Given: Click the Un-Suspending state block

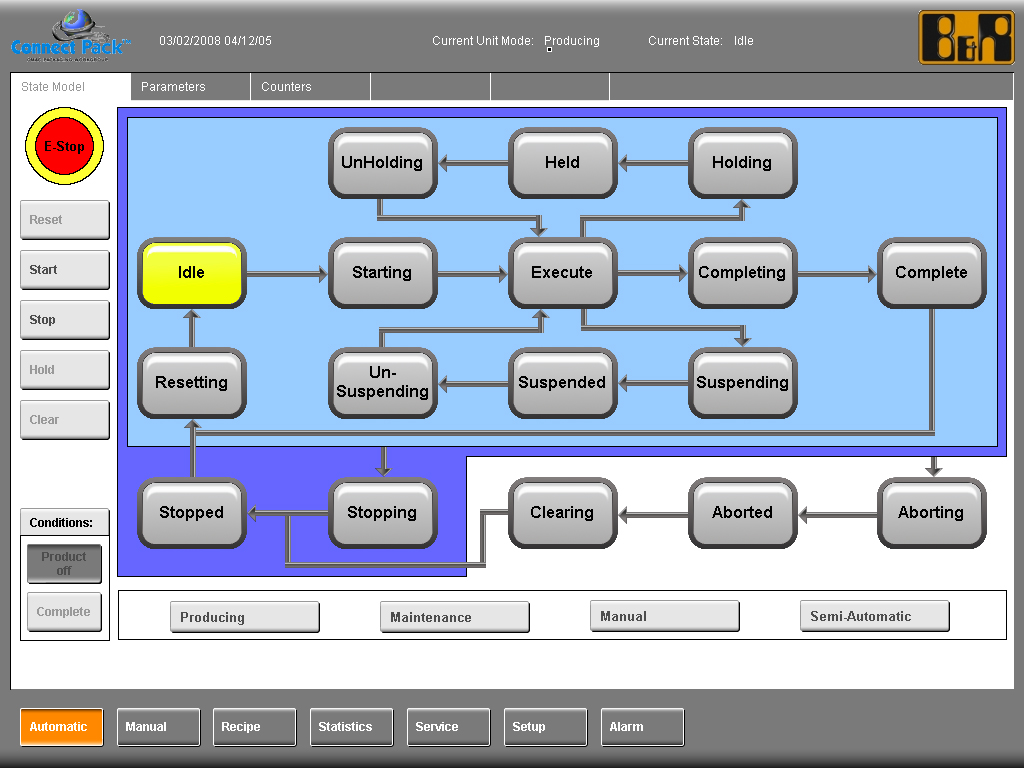Looking at the screenshot, I should tap(383, 383).
